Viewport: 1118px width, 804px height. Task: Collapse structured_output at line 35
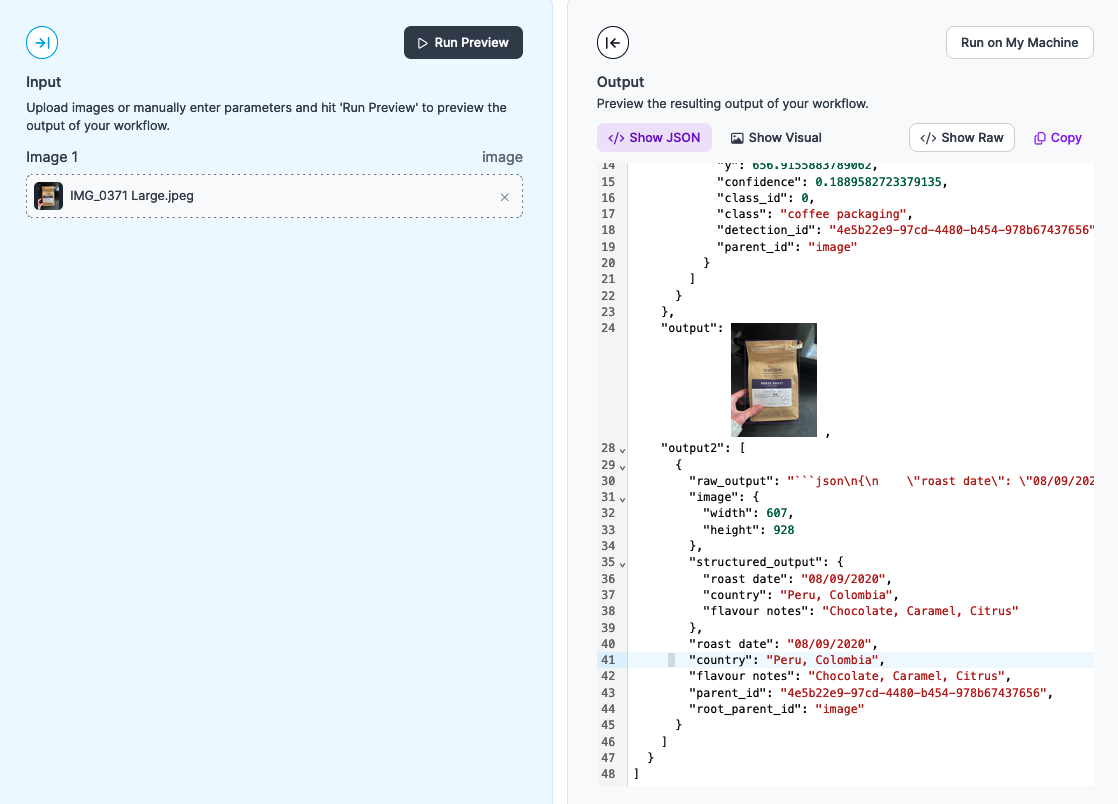pyautogui.click(x=622, y=564)
